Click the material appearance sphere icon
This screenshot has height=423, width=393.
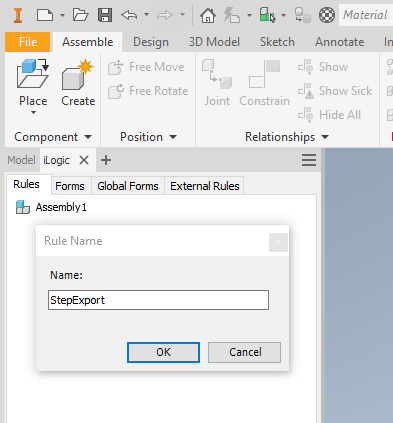(327, 15)
